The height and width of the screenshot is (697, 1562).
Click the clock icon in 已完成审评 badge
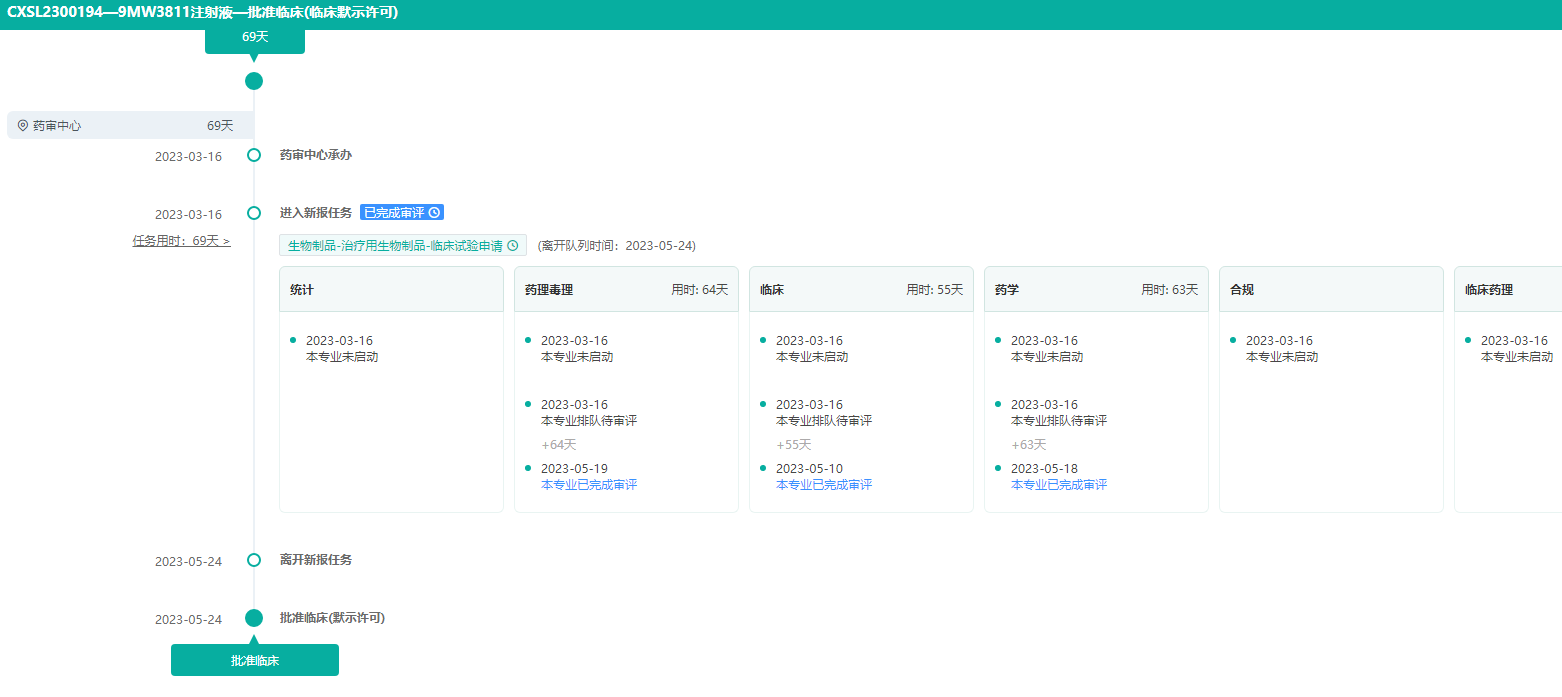pos(434,213)
